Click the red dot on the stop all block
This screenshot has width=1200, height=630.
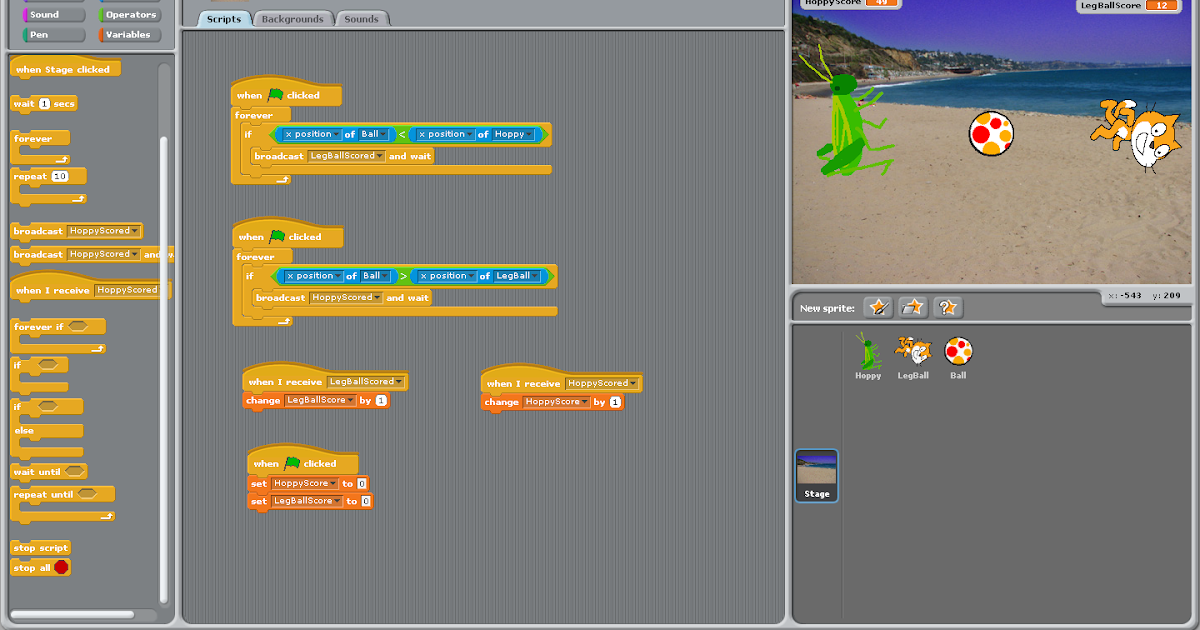[63, 567]
